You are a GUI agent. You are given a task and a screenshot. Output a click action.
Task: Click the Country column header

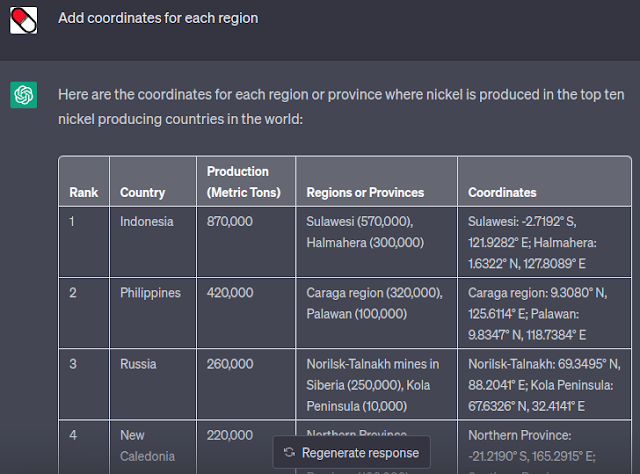(x=142, y=192)
